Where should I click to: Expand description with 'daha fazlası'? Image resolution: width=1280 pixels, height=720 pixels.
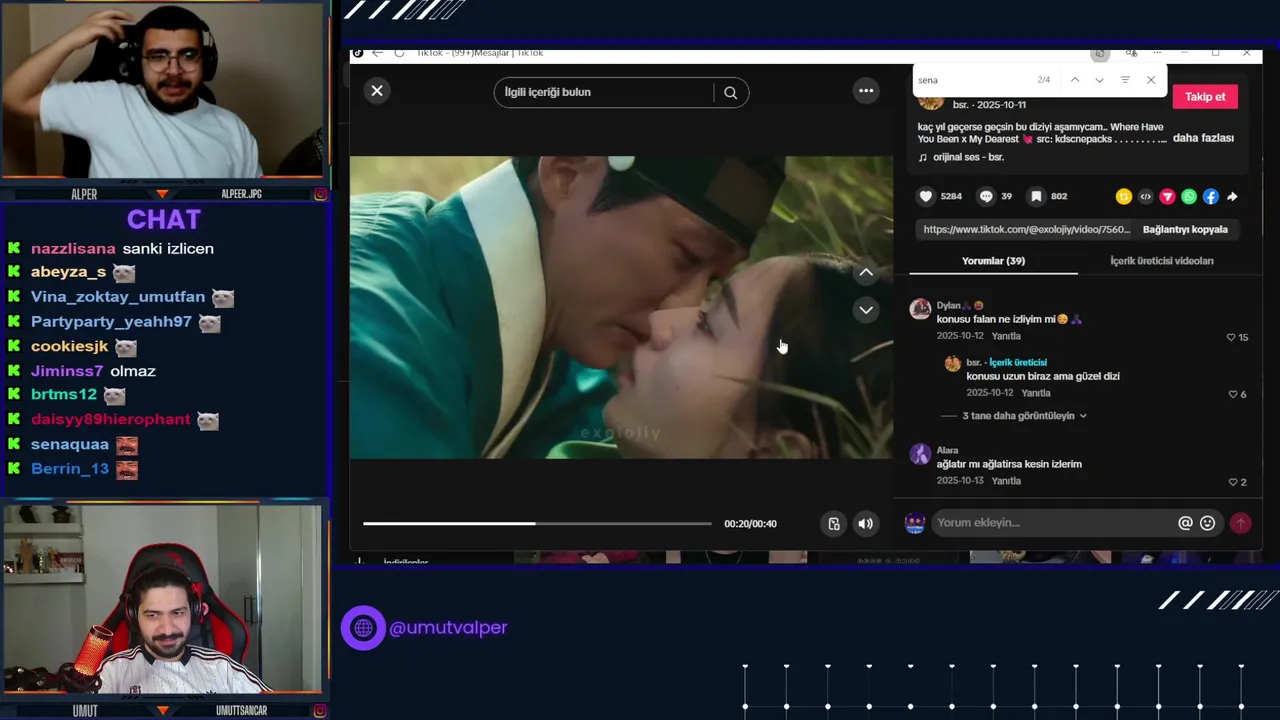click(x=1203, y=138)
